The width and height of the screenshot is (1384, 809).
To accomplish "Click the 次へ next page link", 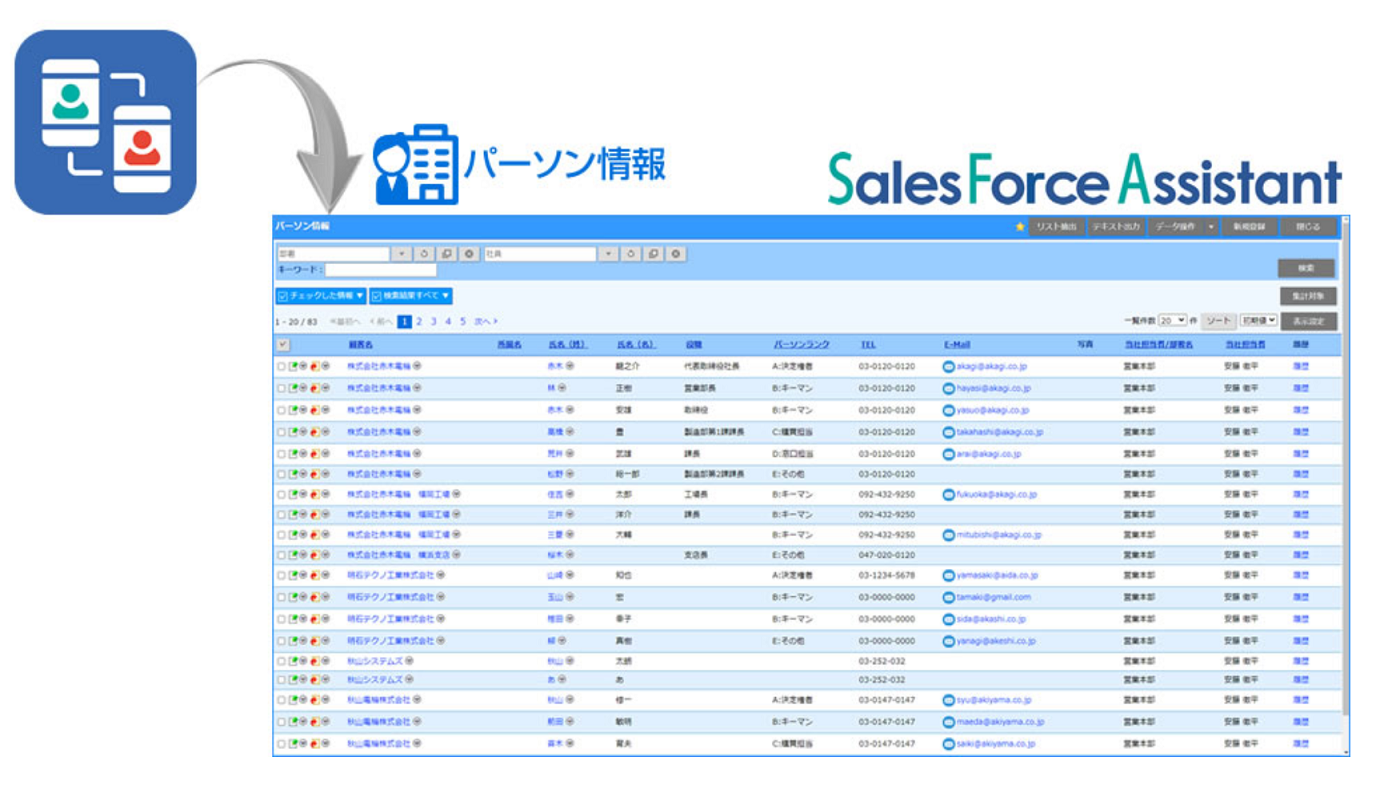I will [485, 321].
